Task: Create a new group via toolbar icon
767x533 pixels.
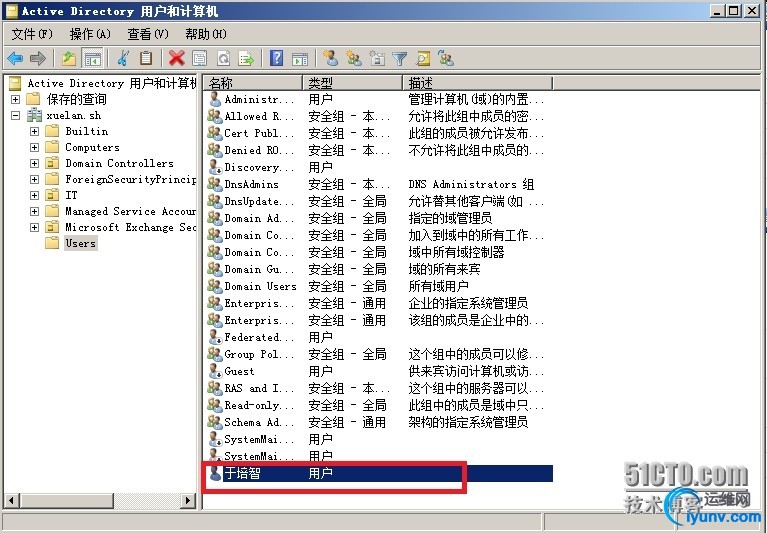Action: tap(354, 59)
